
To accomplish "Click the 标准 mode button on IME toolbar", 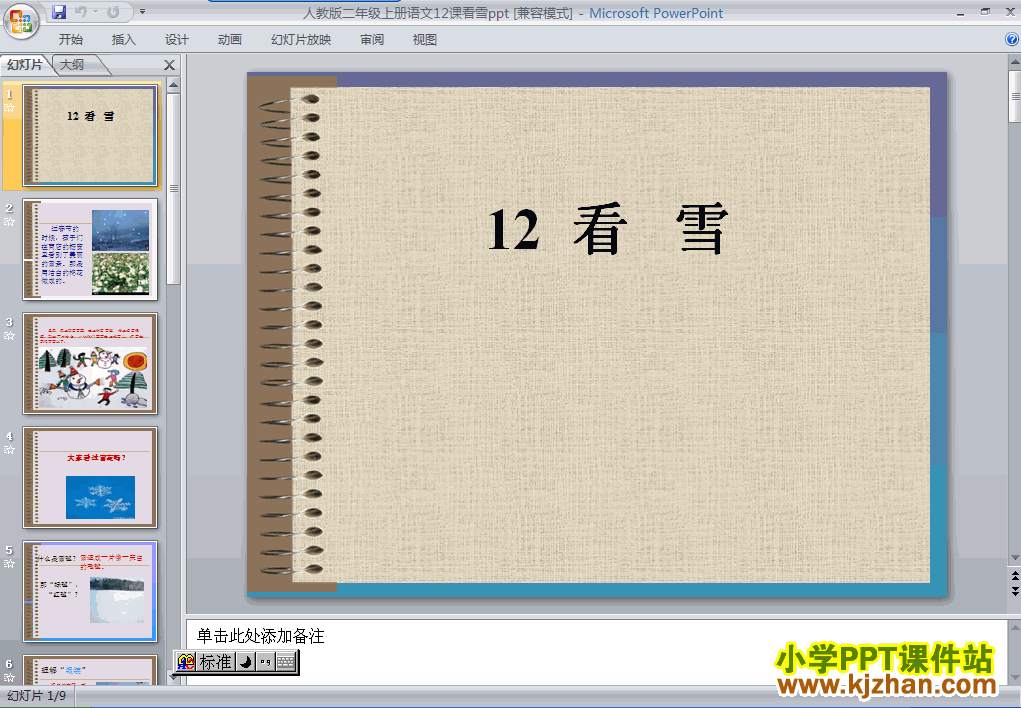I will coord(216,662).
